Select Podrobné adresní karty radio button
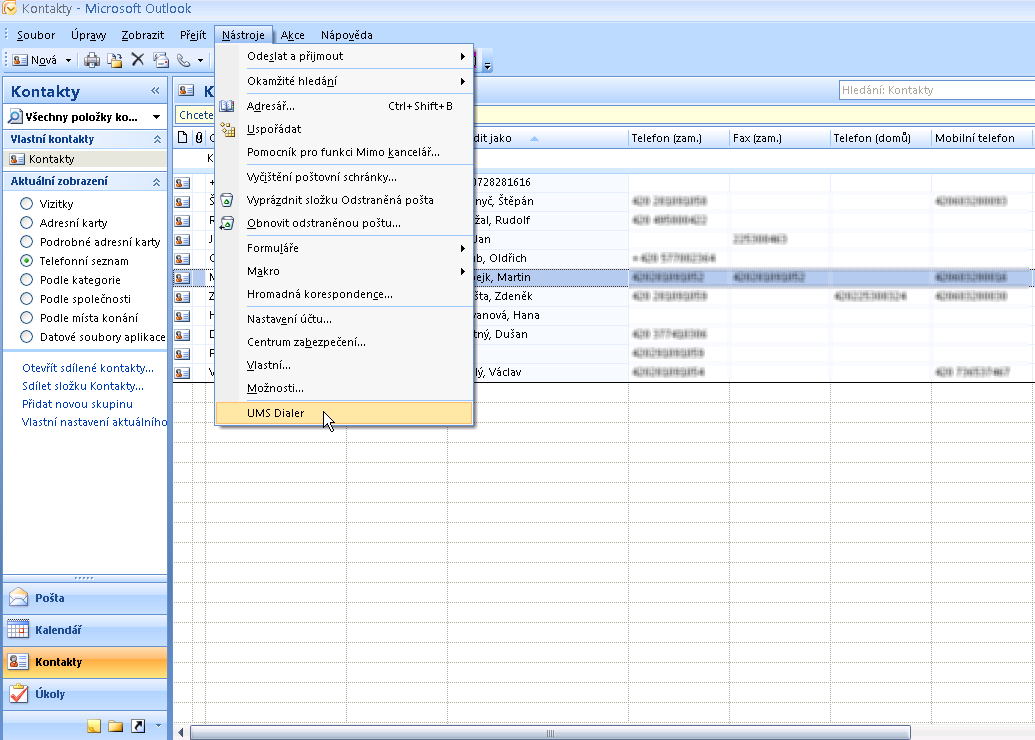1035x740 pixels. [26, 242]
